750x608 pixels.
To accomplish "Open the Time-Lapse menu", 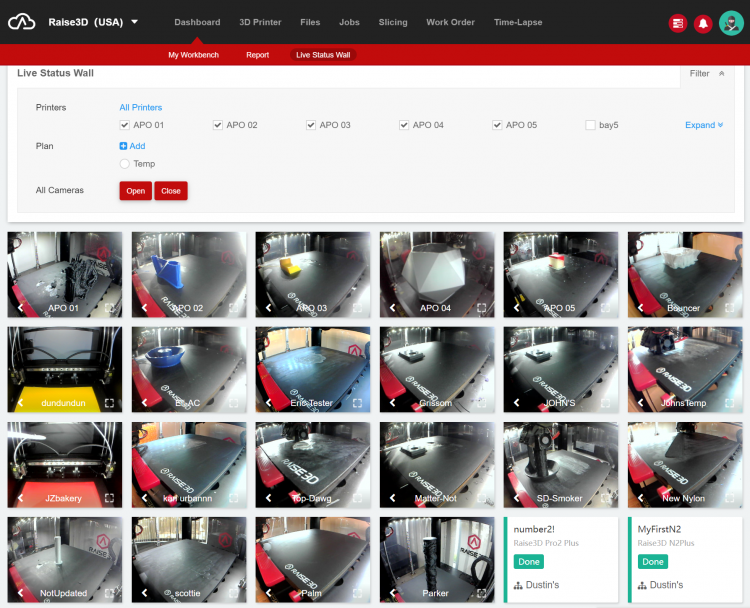I will [x=518, y=22].
